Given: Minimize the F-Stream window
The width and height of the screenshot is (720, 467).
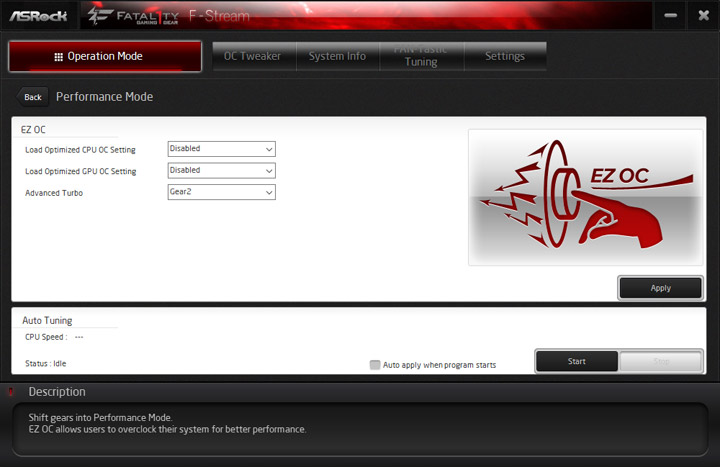Looking at the screenshot, I should pos(670,15).
